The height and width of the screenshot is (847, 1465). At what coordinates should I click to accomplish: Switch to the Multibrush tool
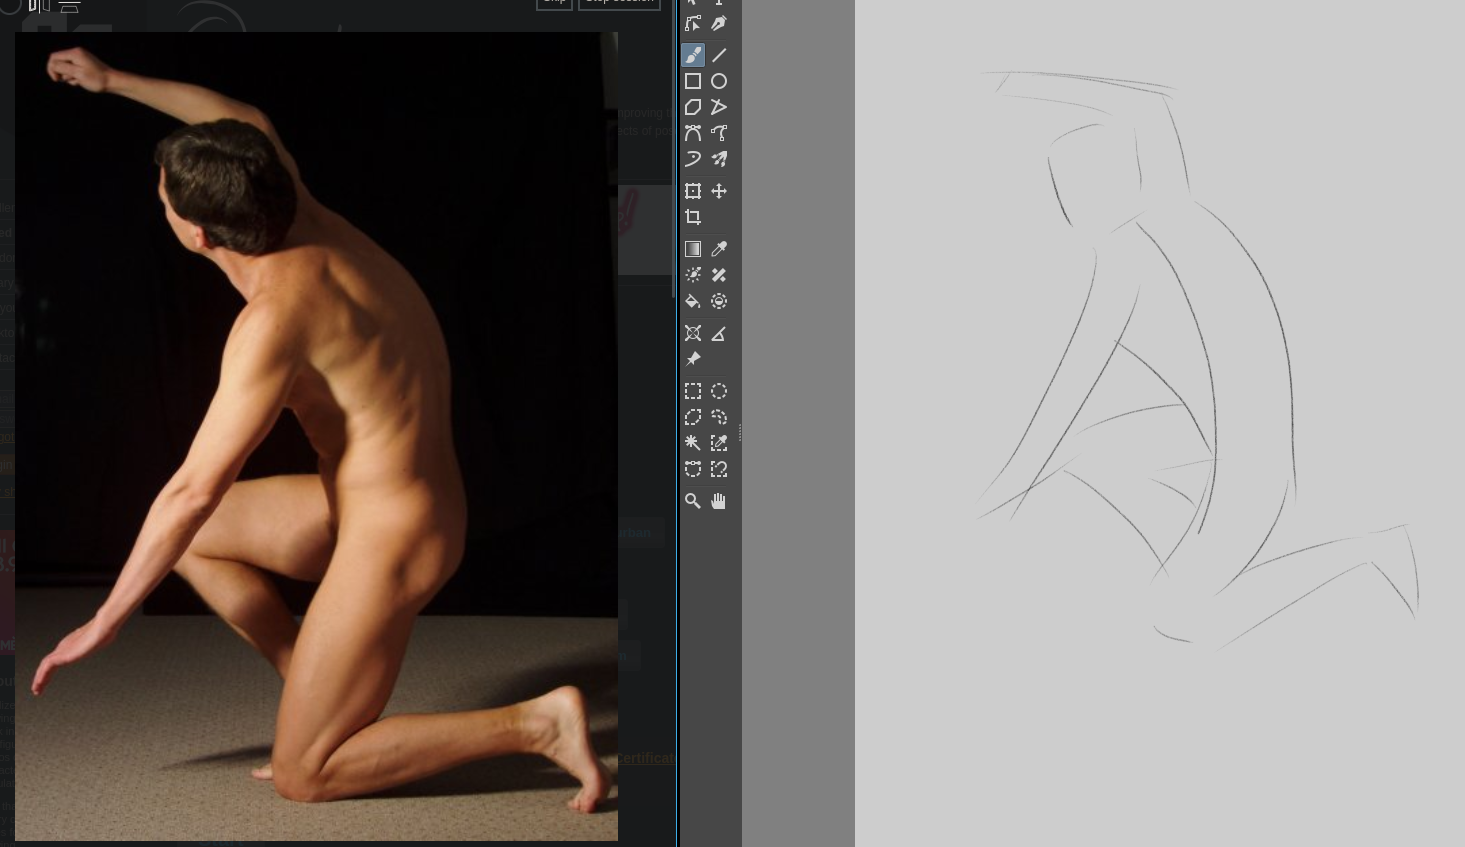(x=719, y=159)
